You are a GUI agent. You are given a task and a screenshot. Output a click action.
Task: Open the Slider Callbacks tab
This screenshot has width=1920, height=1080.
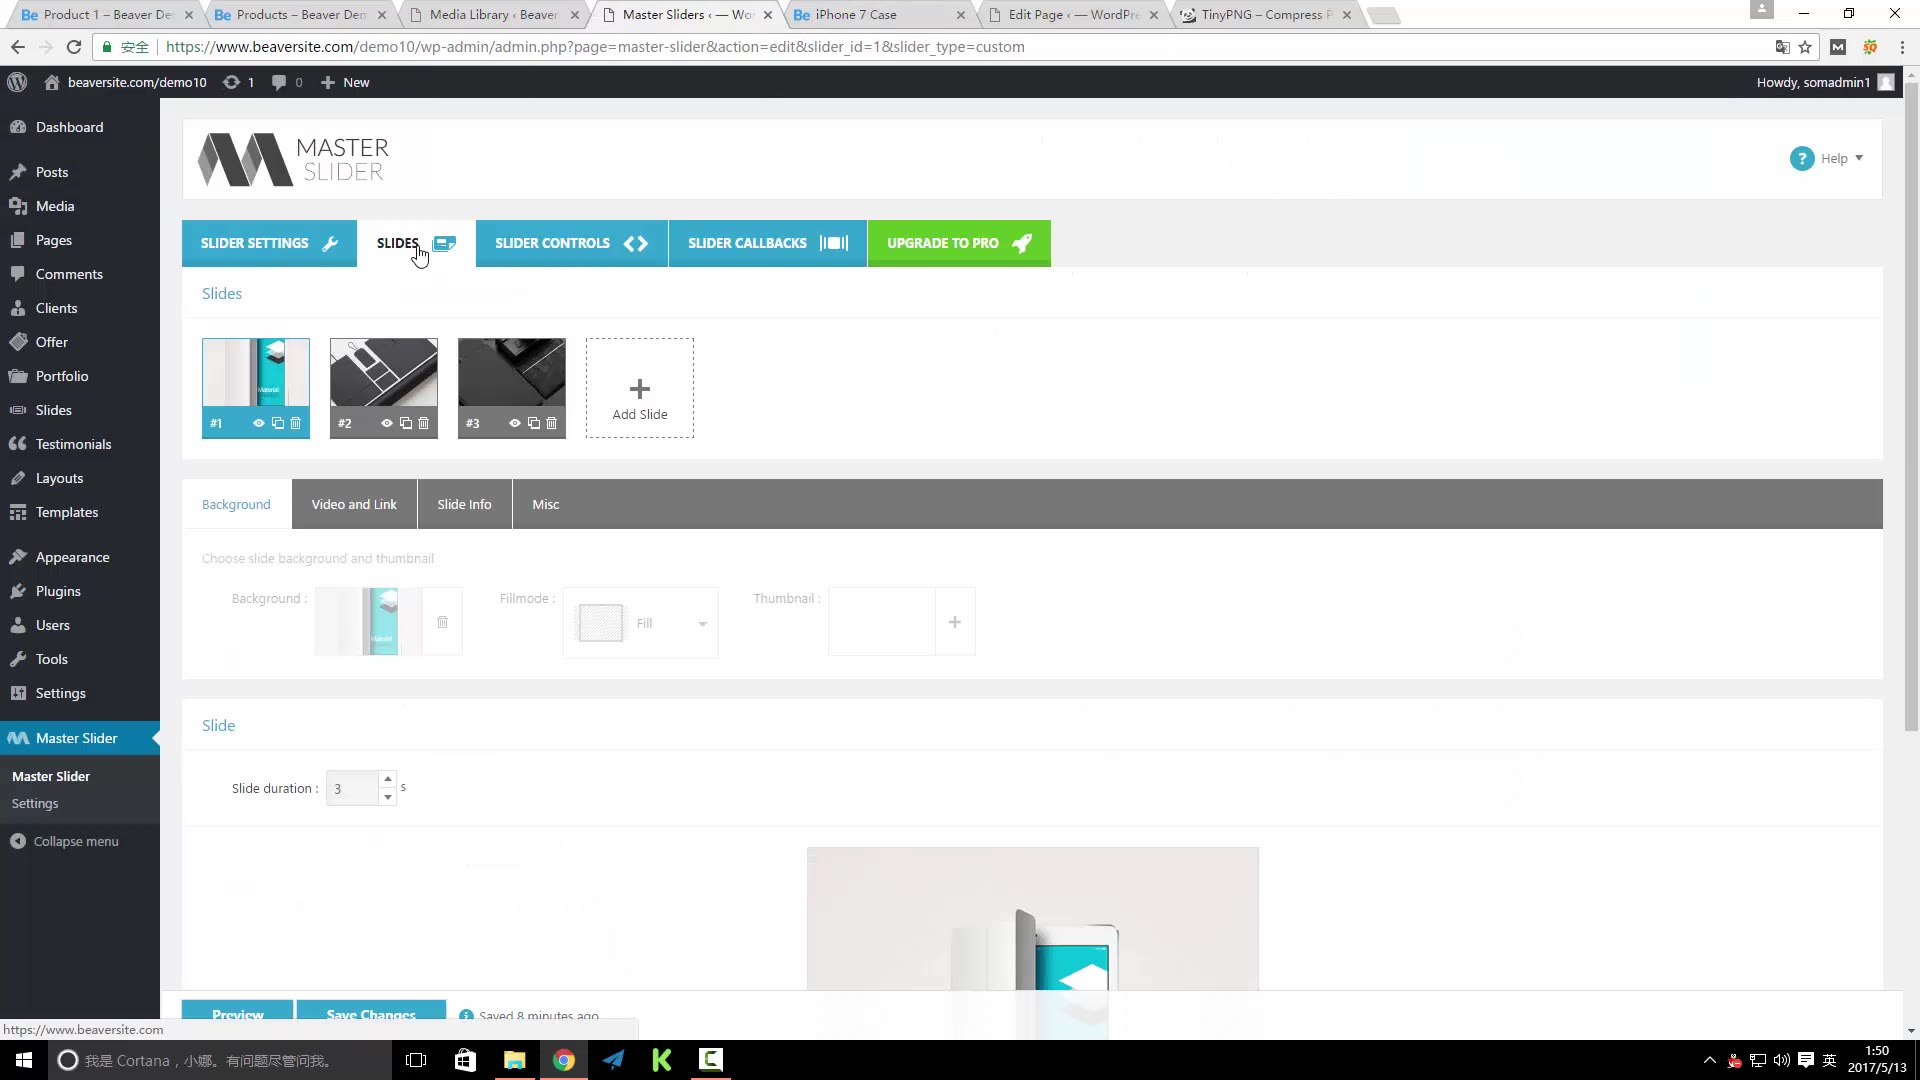point(768,243)
